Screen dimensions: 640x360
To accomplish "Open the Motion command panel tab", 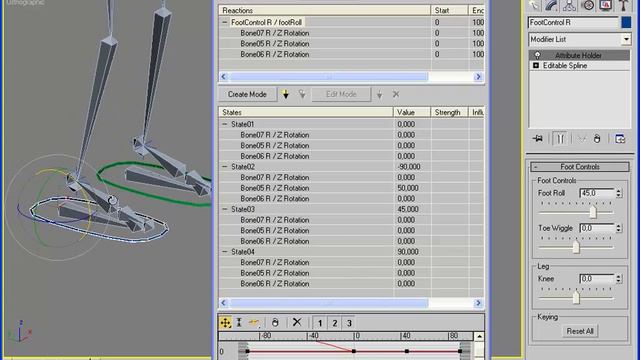I will tap(588, 5).
